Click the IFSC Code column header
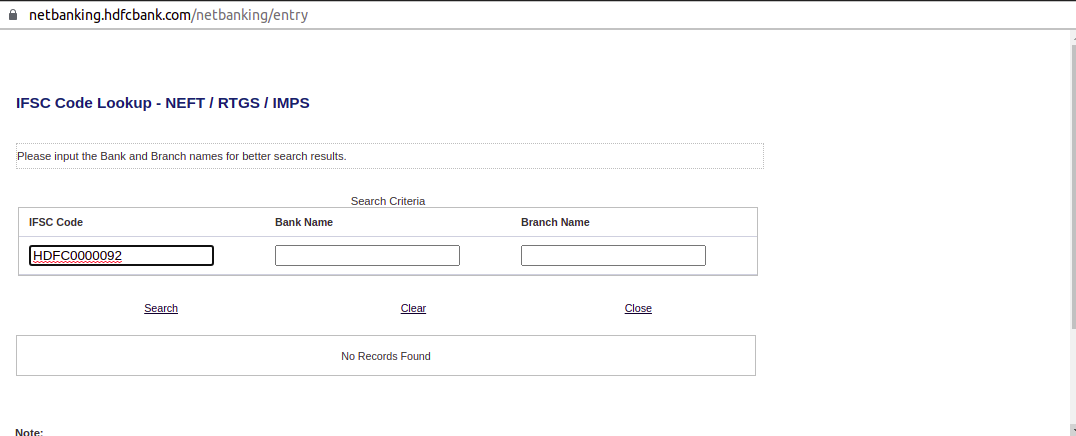This screenshot has height=436, width=1076. [x=56, y=222]
